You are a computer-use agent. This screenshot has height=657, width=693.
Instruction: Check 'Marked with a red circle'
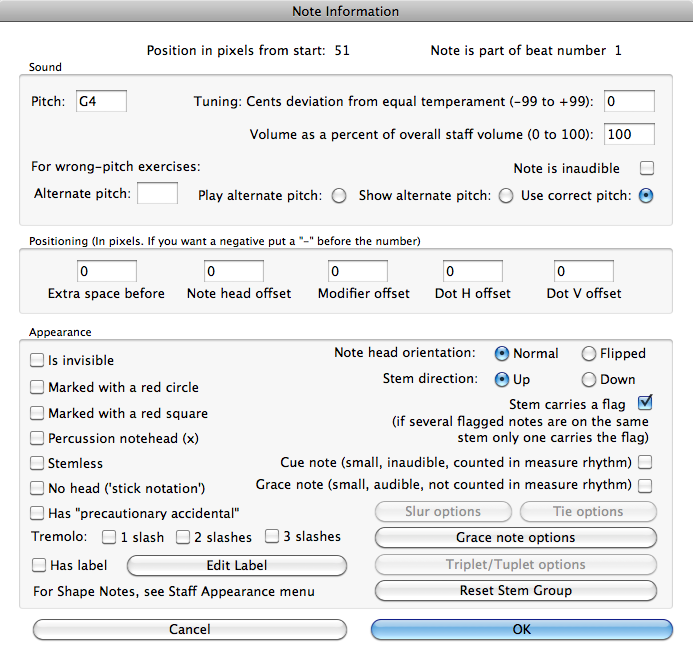[38, 387]
